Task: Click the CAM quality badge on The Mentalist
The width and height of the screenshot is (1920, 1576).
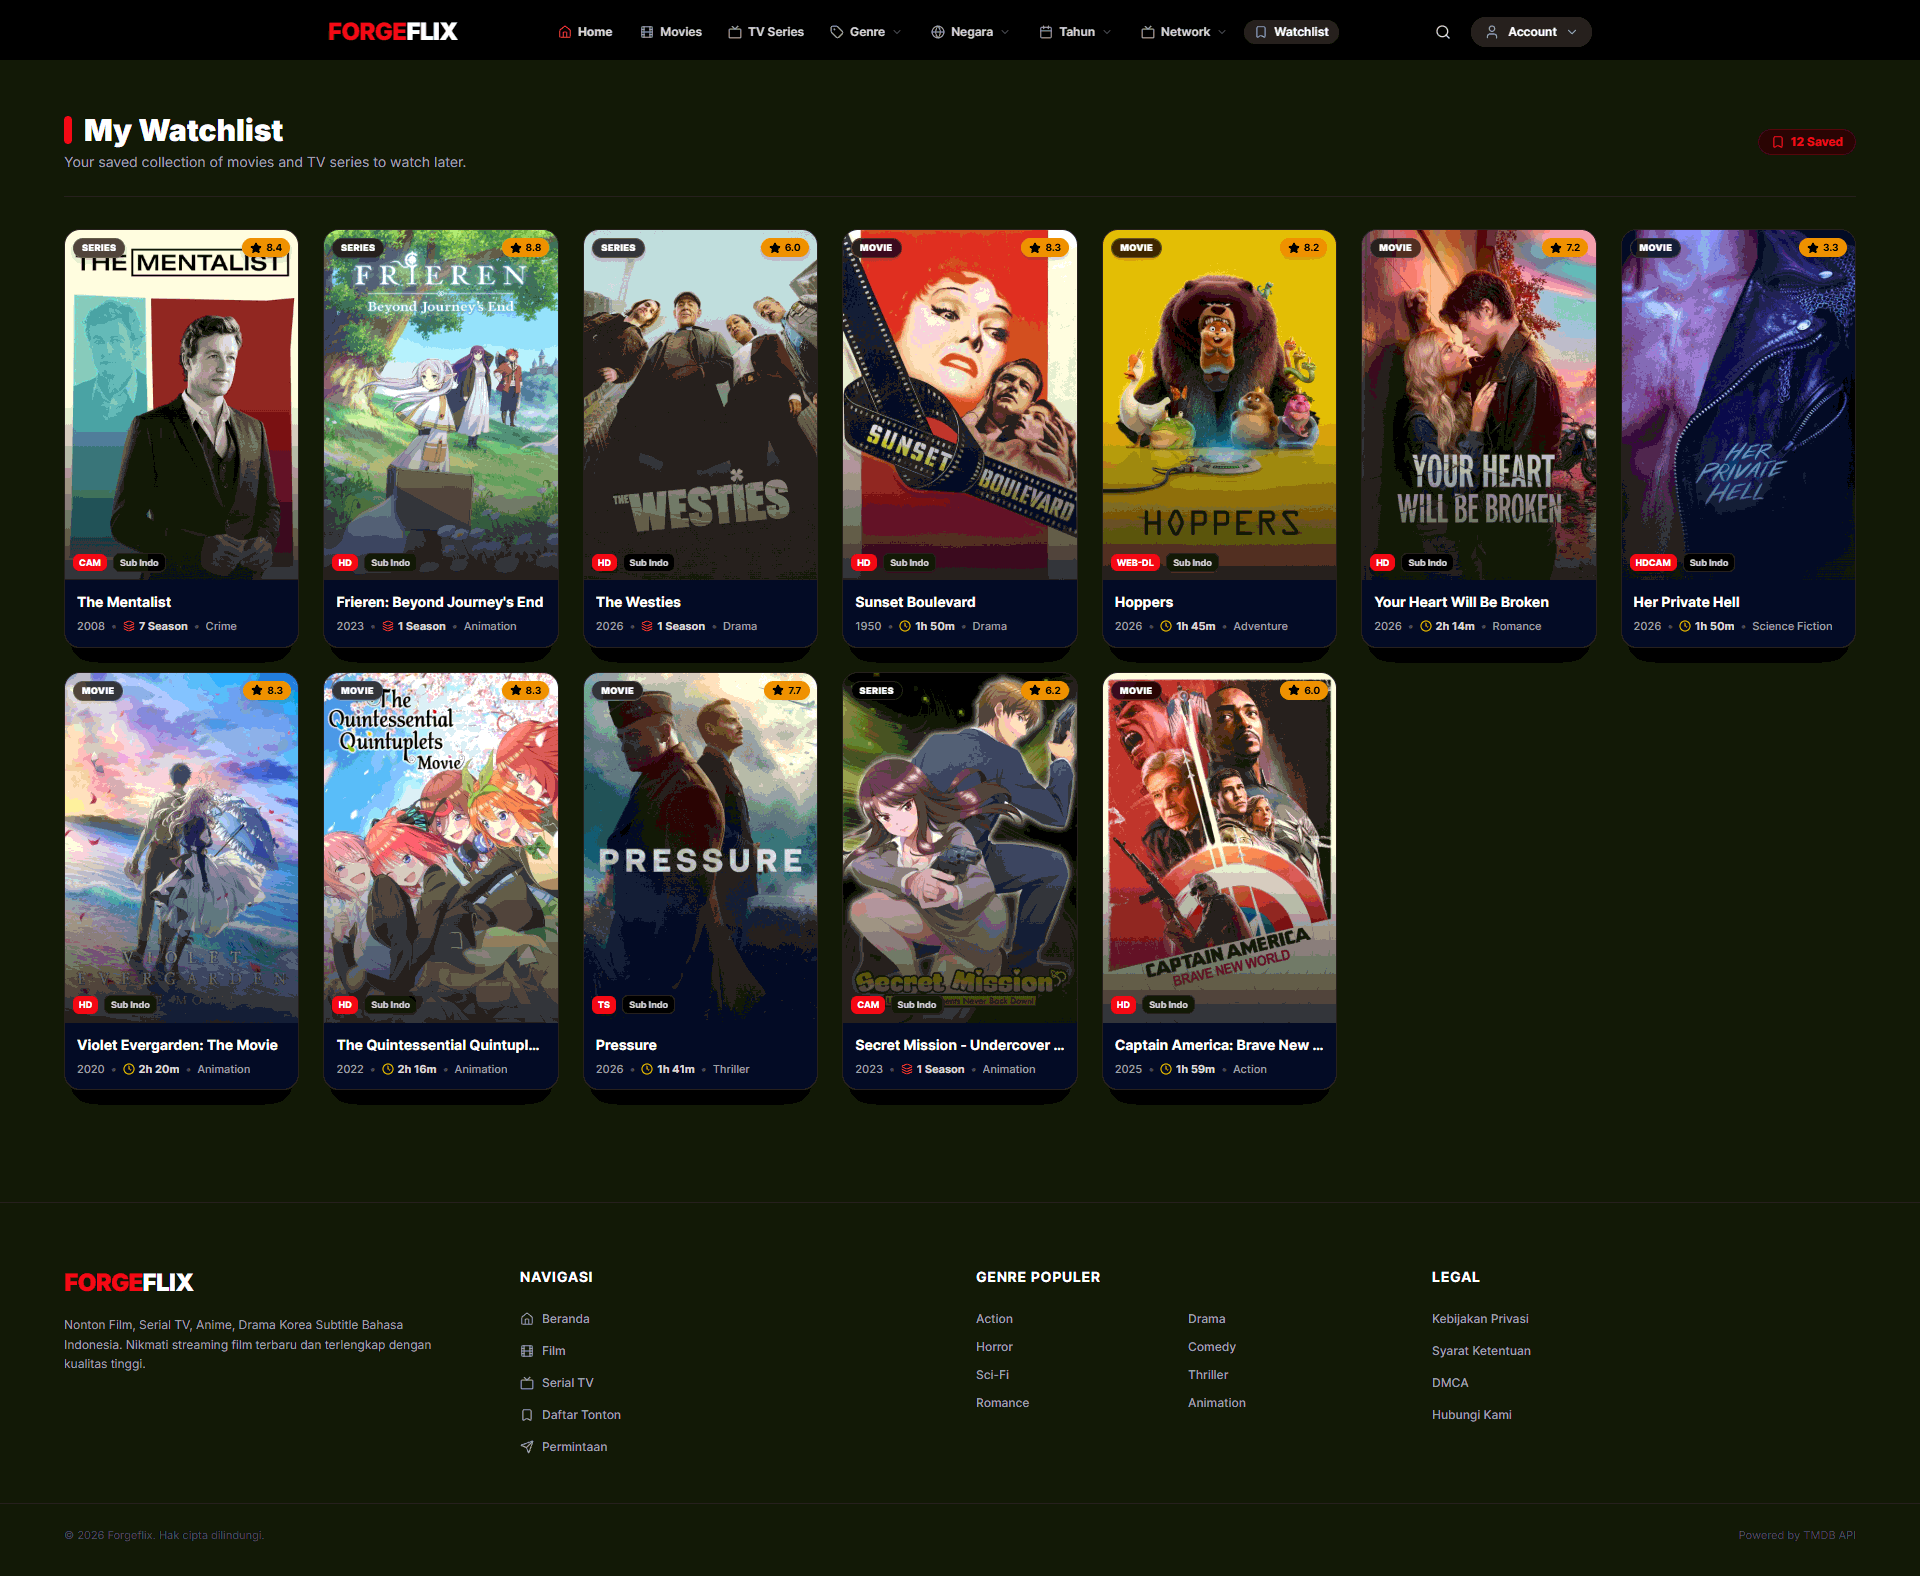Action: pos(90,563)
